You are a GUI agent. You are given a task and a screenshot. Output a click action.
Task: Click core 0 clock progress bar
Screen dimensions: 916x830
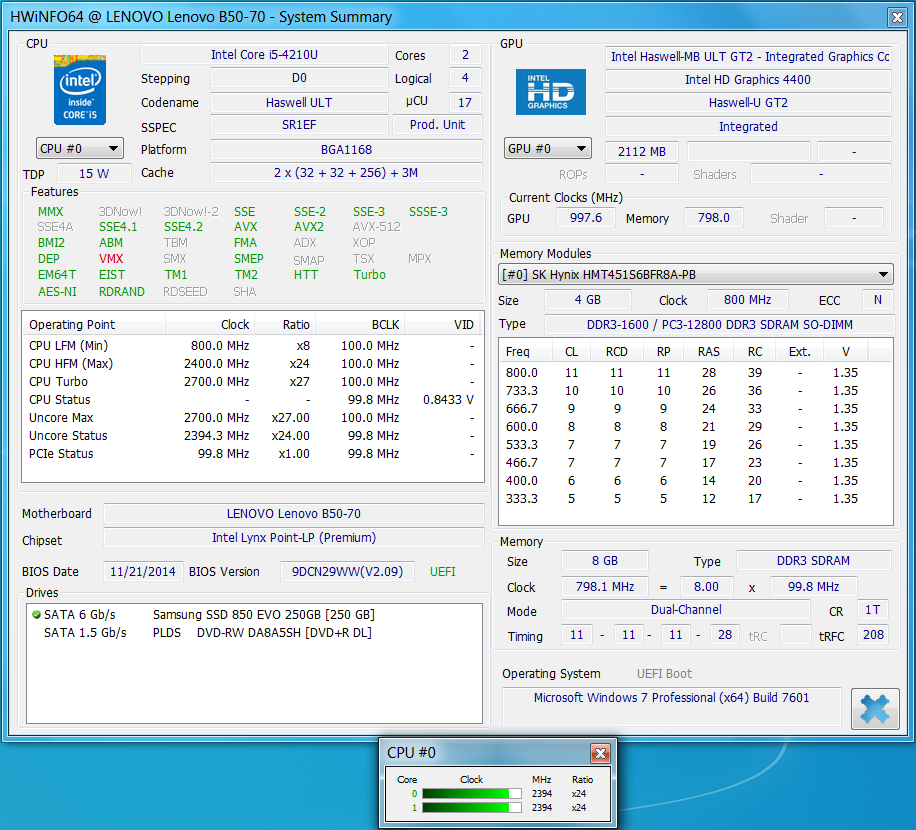[471, 794]
